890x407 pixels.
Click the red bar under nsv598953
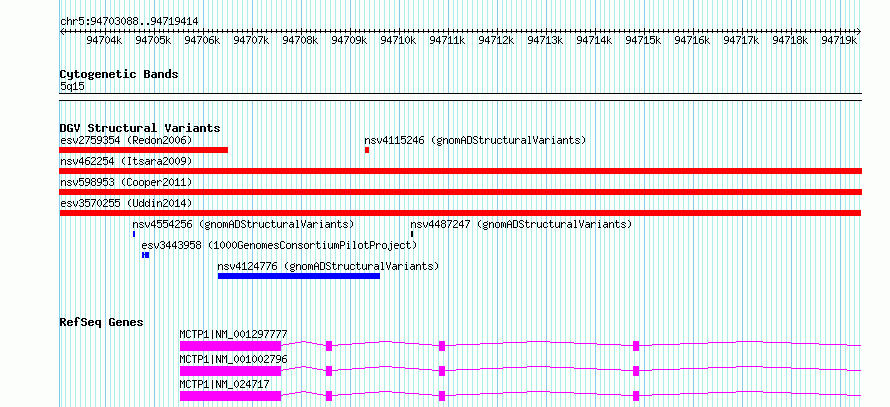coord(460,192)
